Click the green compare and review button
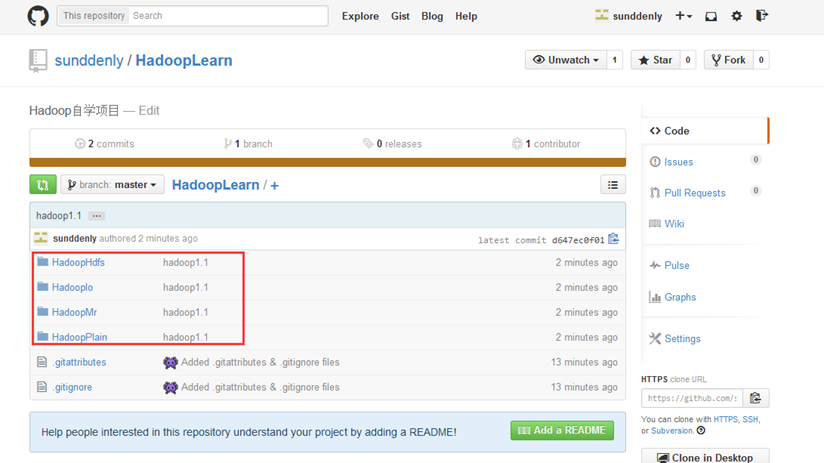Viewport: 824px width, 463px height. (43, 184)
